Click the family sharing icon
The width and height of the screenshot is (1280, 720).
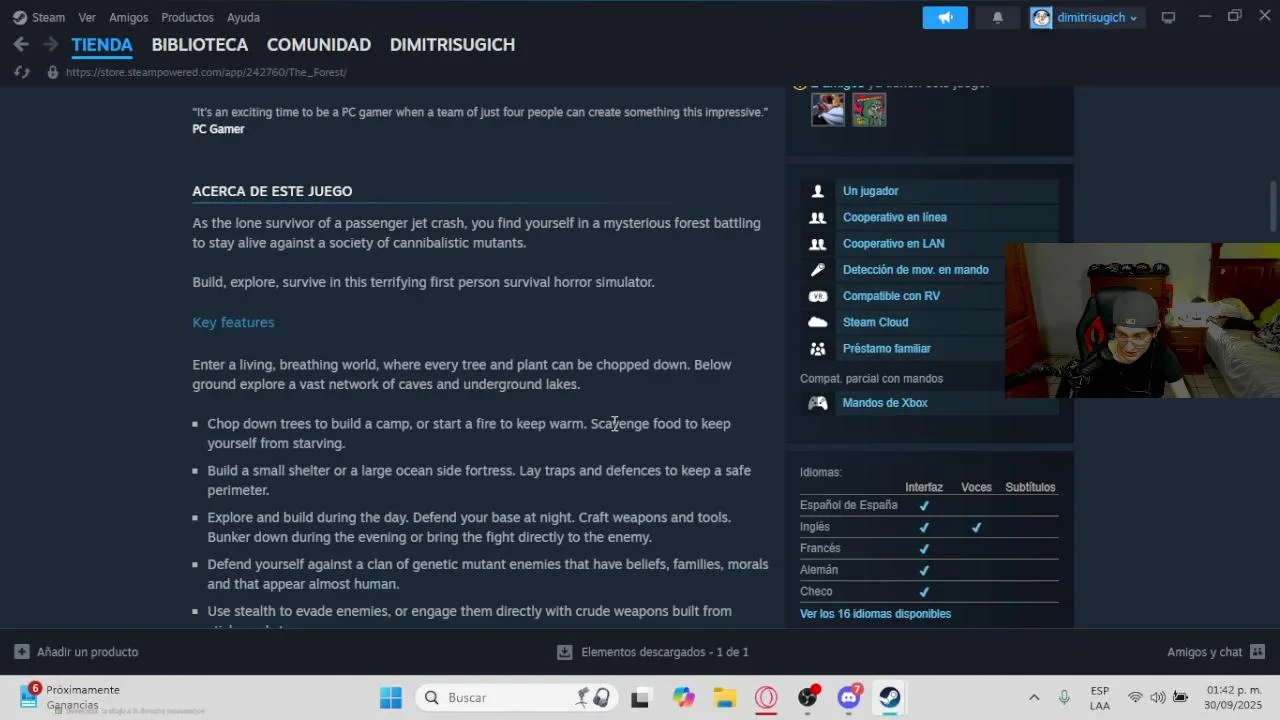(818, 348)
